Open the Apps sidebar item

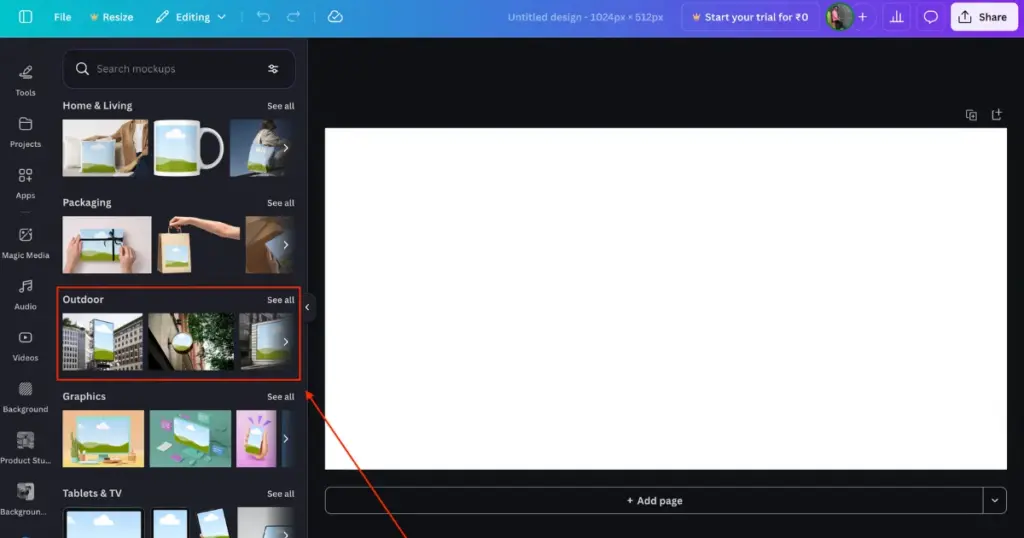[25, 183]
